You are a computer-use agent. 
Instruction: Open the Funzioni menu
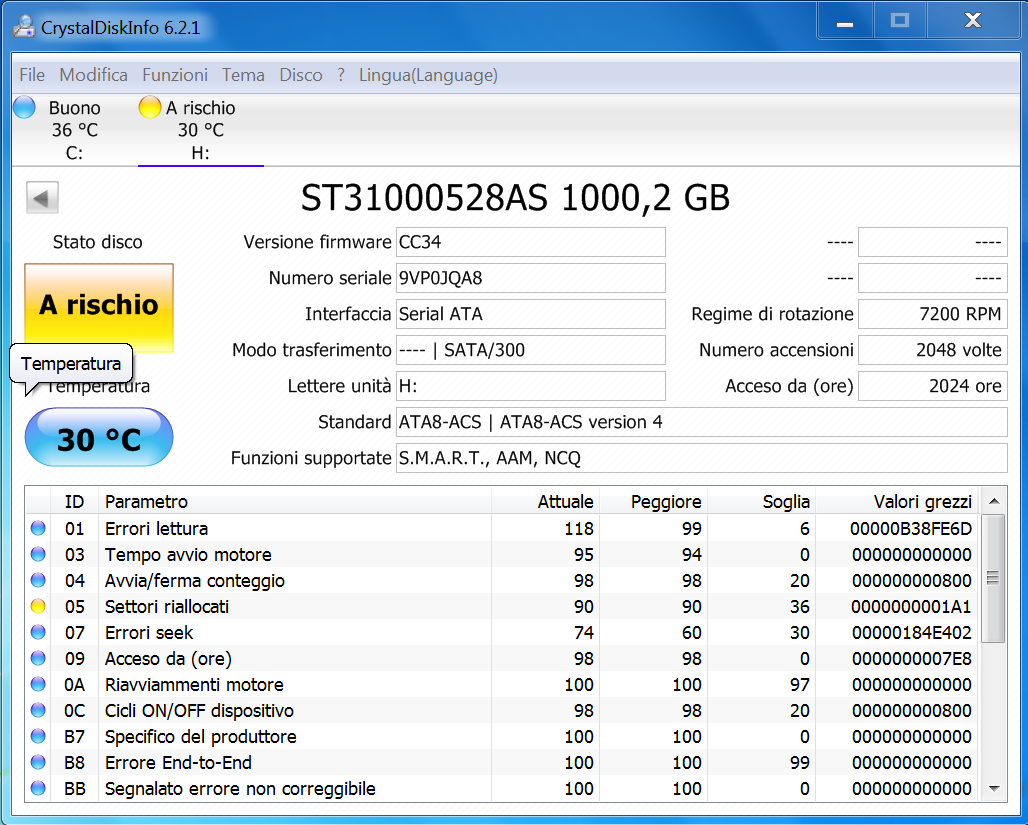click(175, 75)
